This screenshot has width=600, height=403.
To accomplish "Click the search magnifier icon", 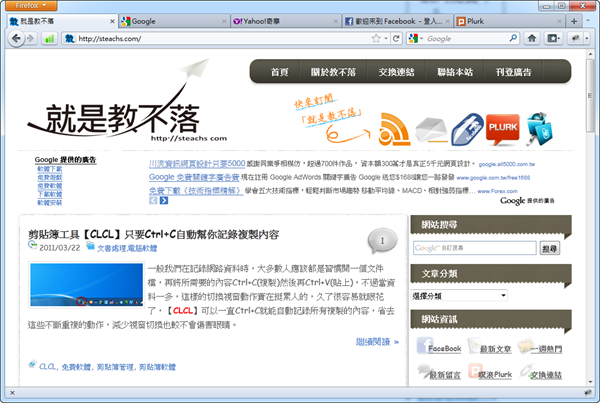I will pyautogui.click(x=513, y=38).
